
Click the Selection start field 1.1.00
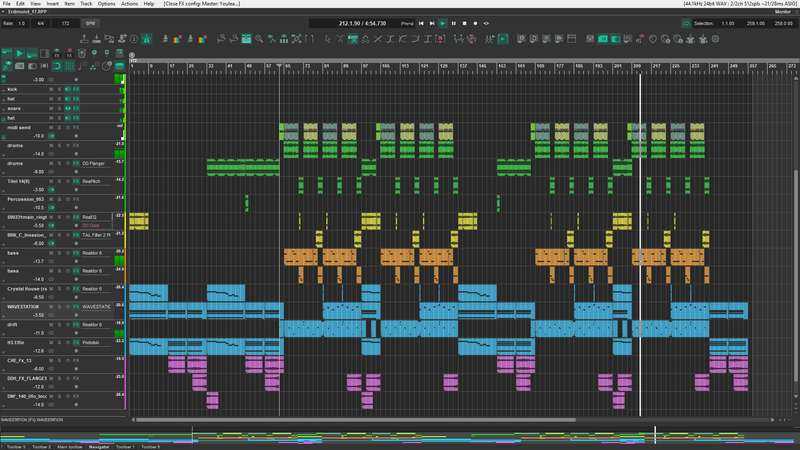coord(728,23)
